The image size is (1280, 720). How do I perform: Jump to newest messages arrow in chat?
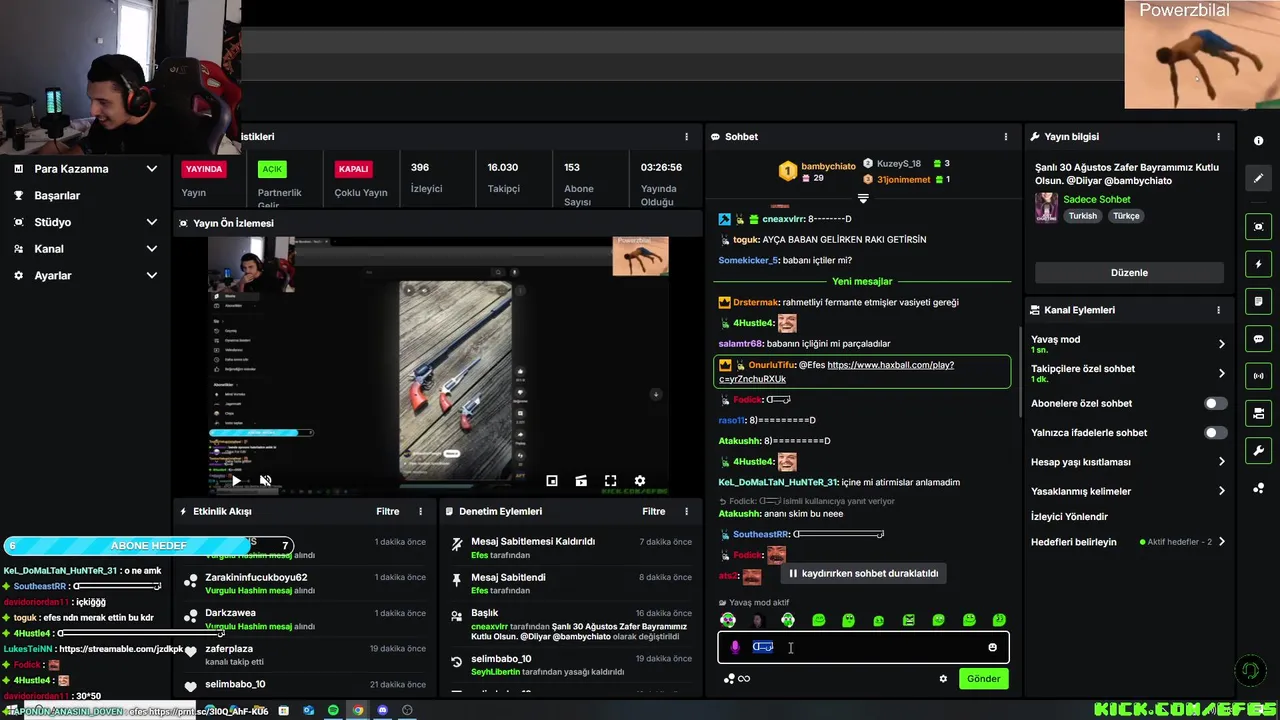pyautogui.click(x=863, y=198)
